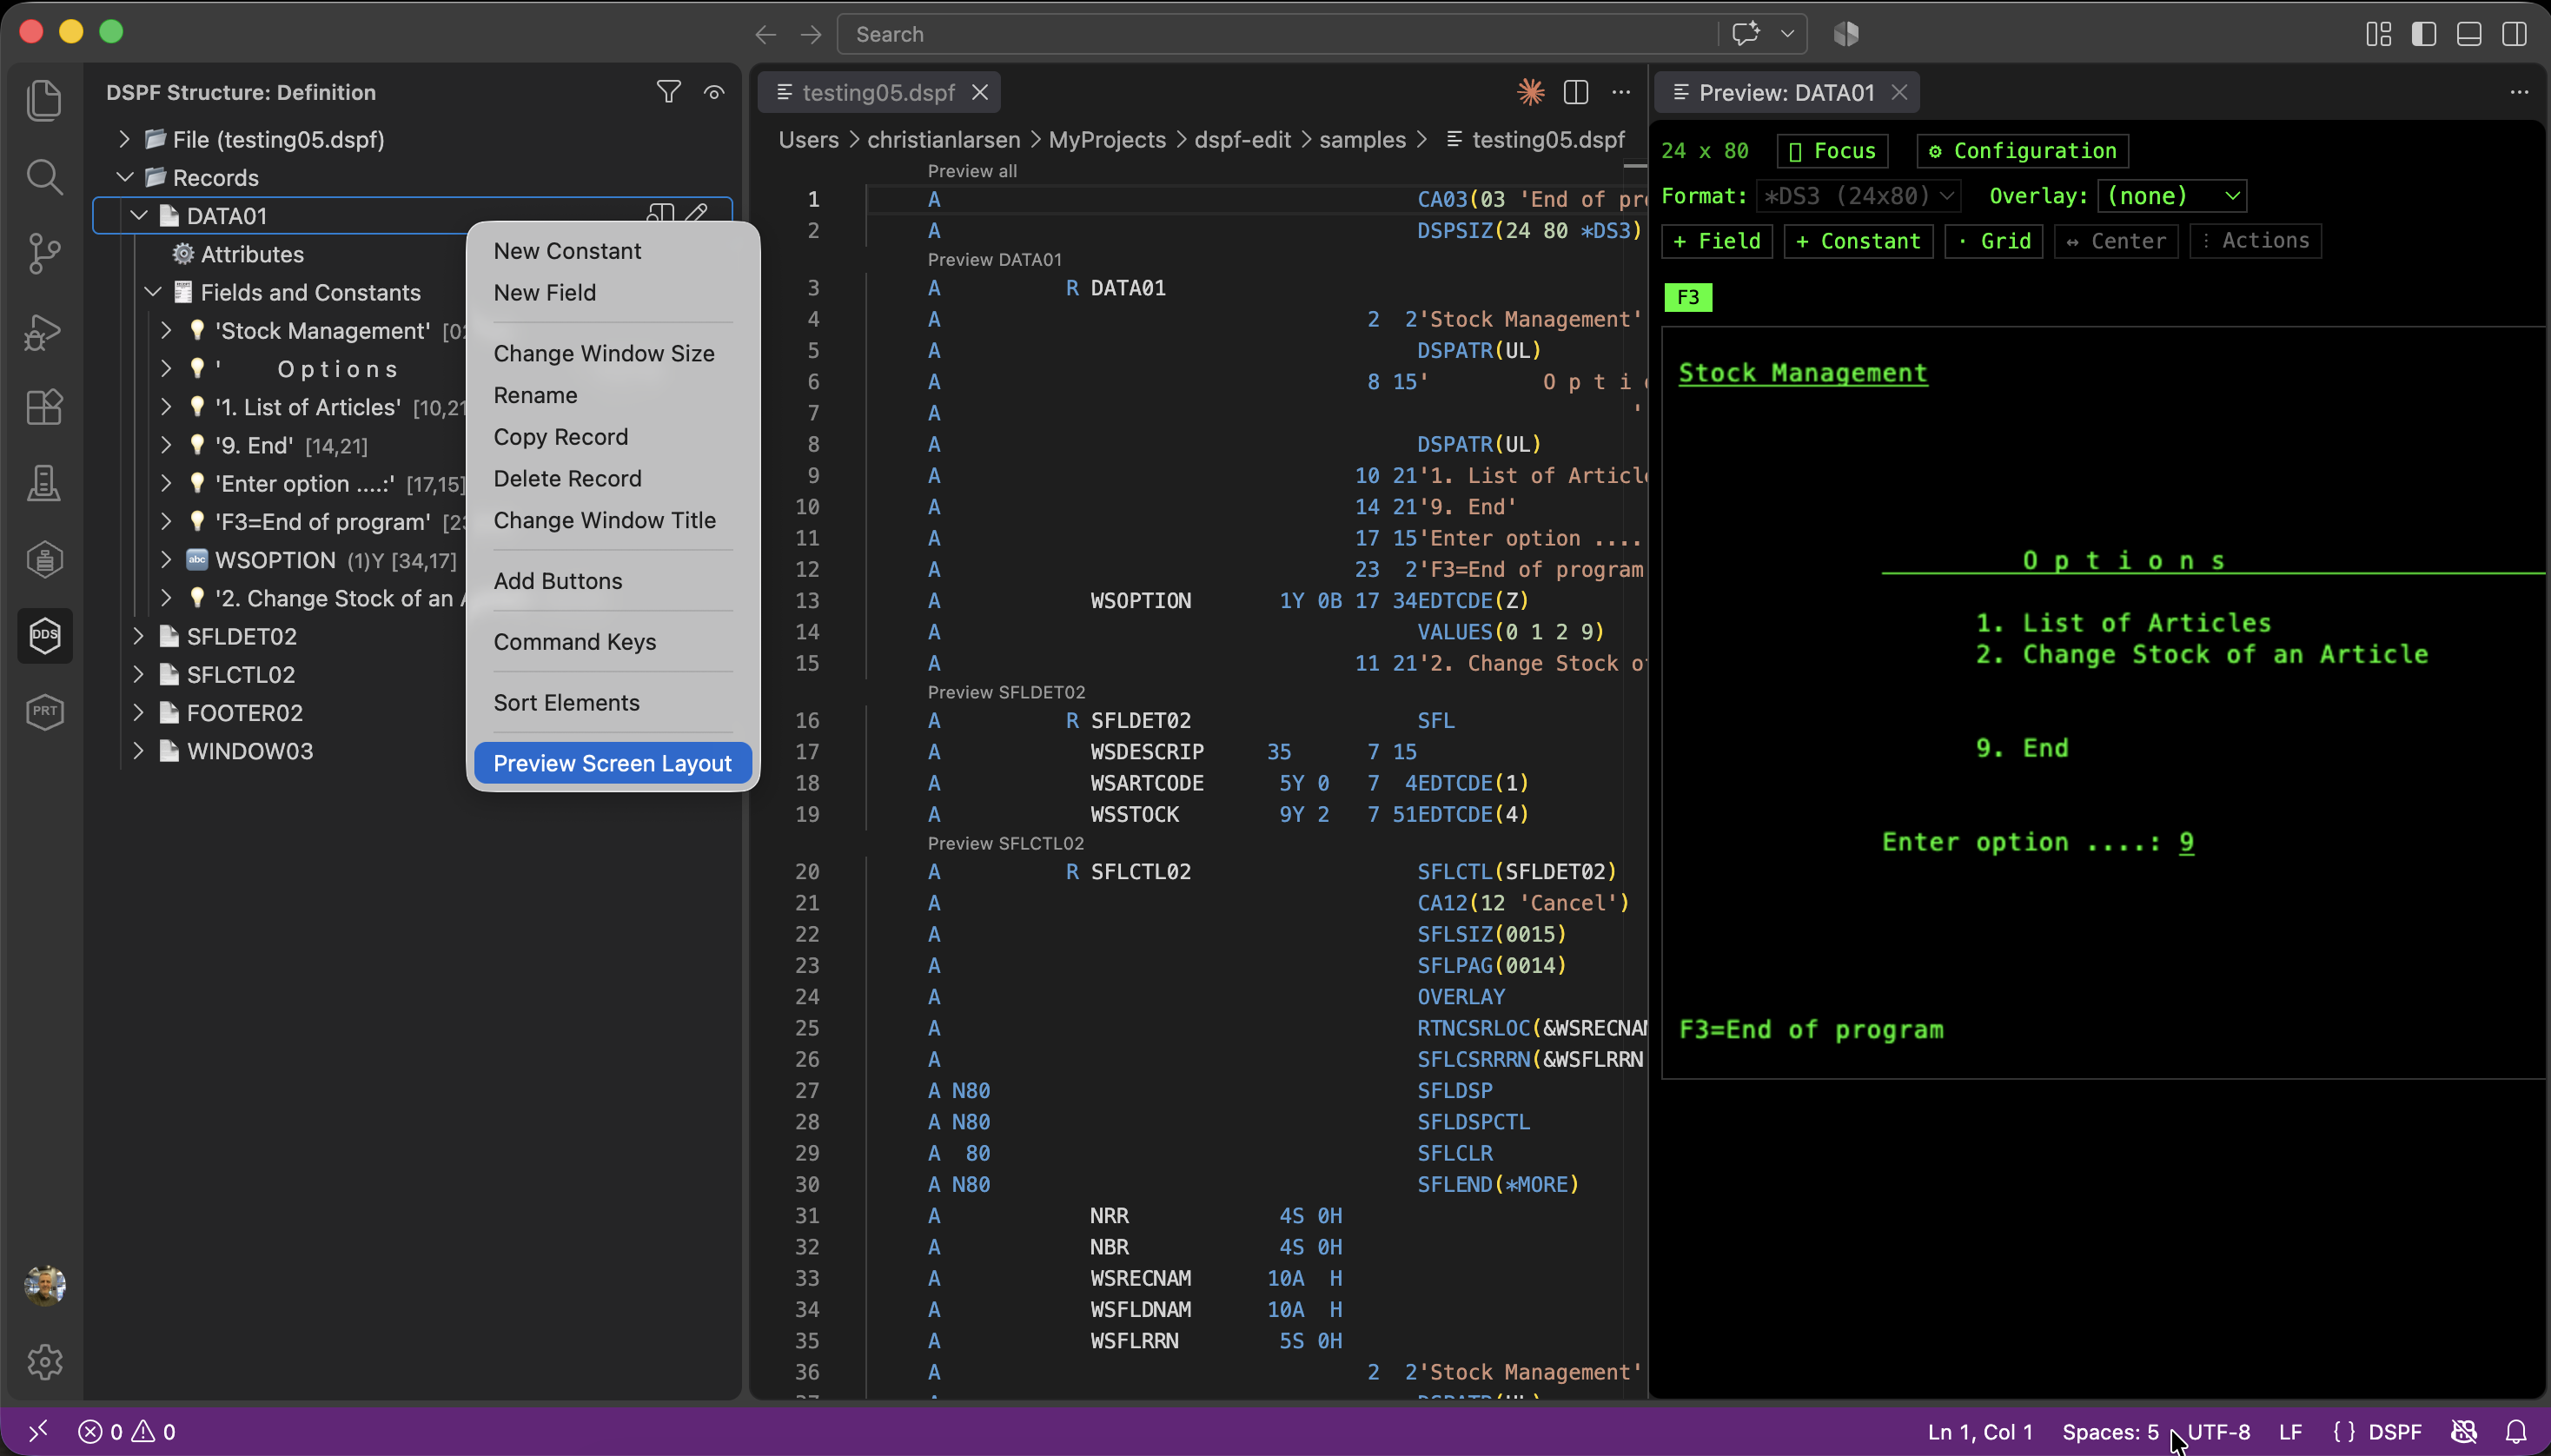Split the testing05.dspf editor right
The height and width of the screenshot is (1456, 2551).
pyautogui.click(x=1575, y=92)
